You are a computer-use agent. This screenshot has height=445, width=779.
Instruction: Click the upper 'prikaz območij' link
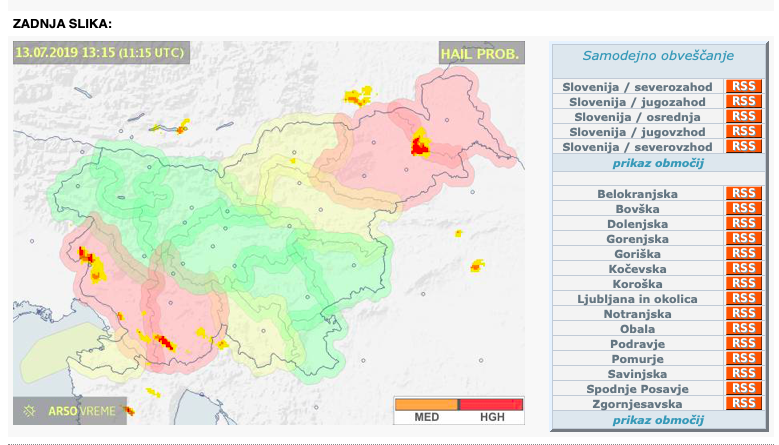(658, 162)
